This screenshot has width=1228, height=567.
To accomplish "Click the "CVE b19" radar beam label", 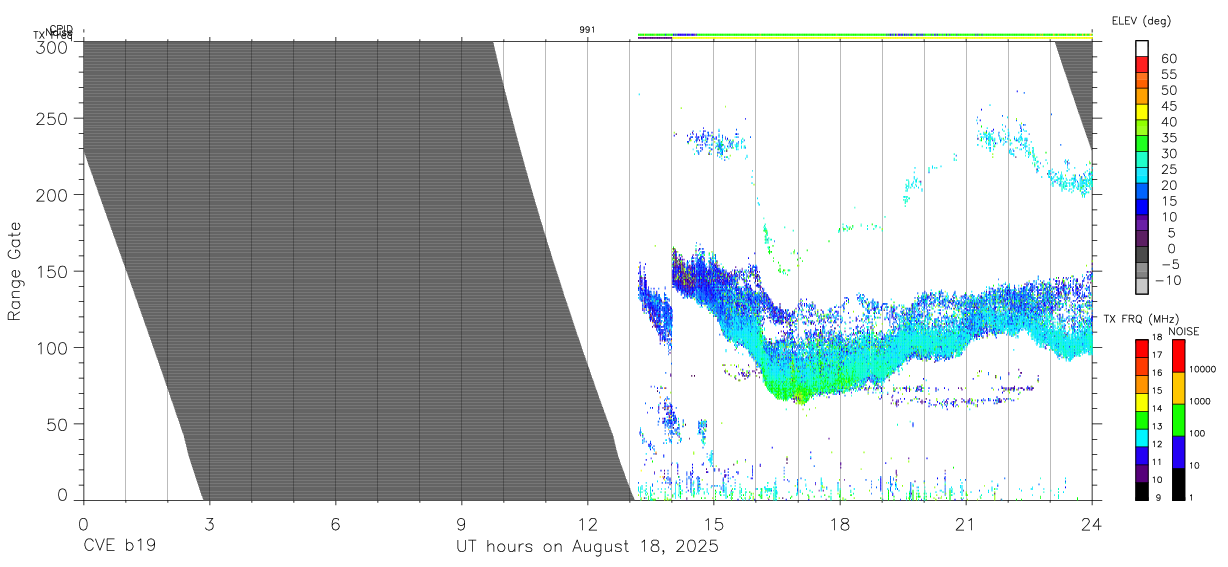I will 119,547.
